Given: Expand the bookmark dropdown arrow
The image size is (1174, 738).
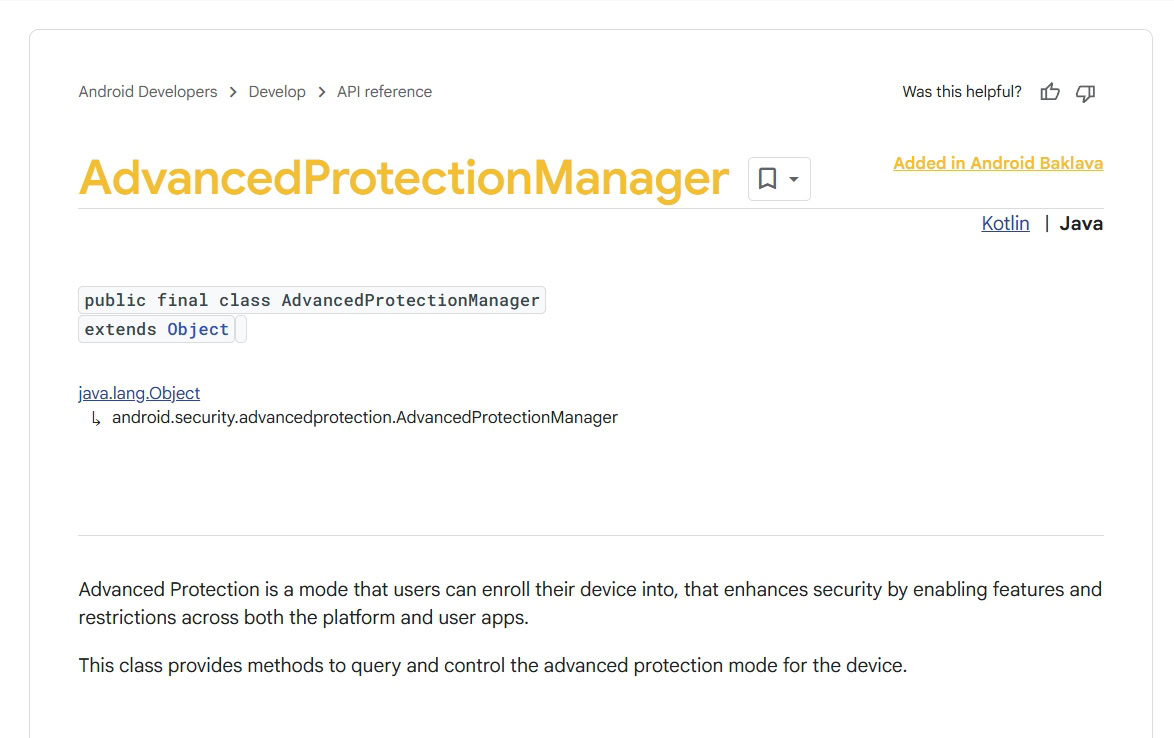Looking at the screenshot, I should pos(794,179).
